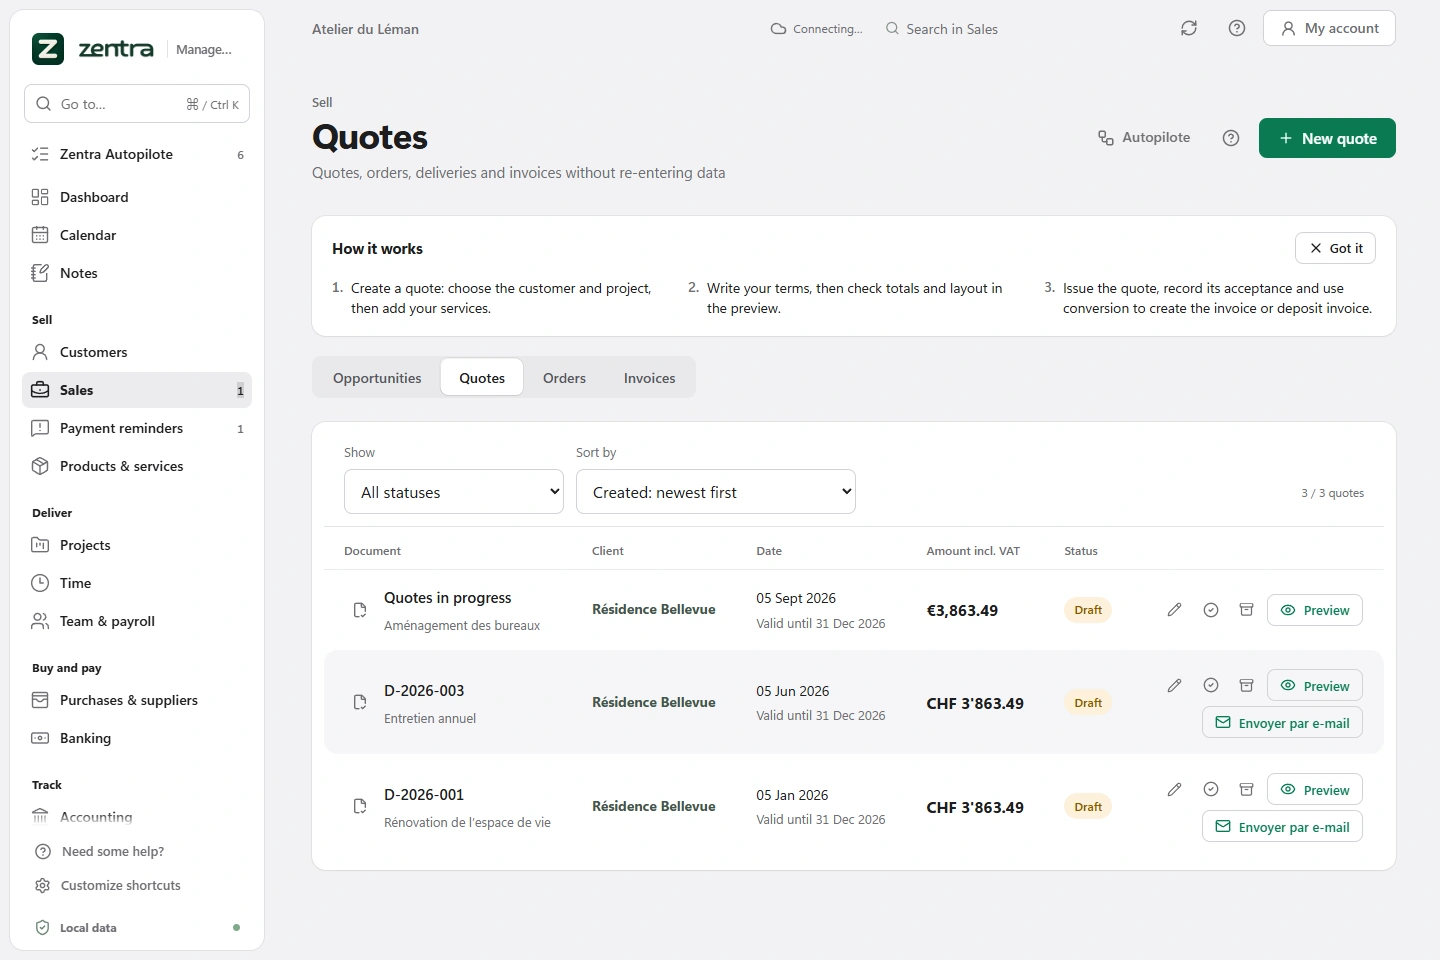
Task: Click the Autopilote button in Quotes header
Action: click(1144, 138)
